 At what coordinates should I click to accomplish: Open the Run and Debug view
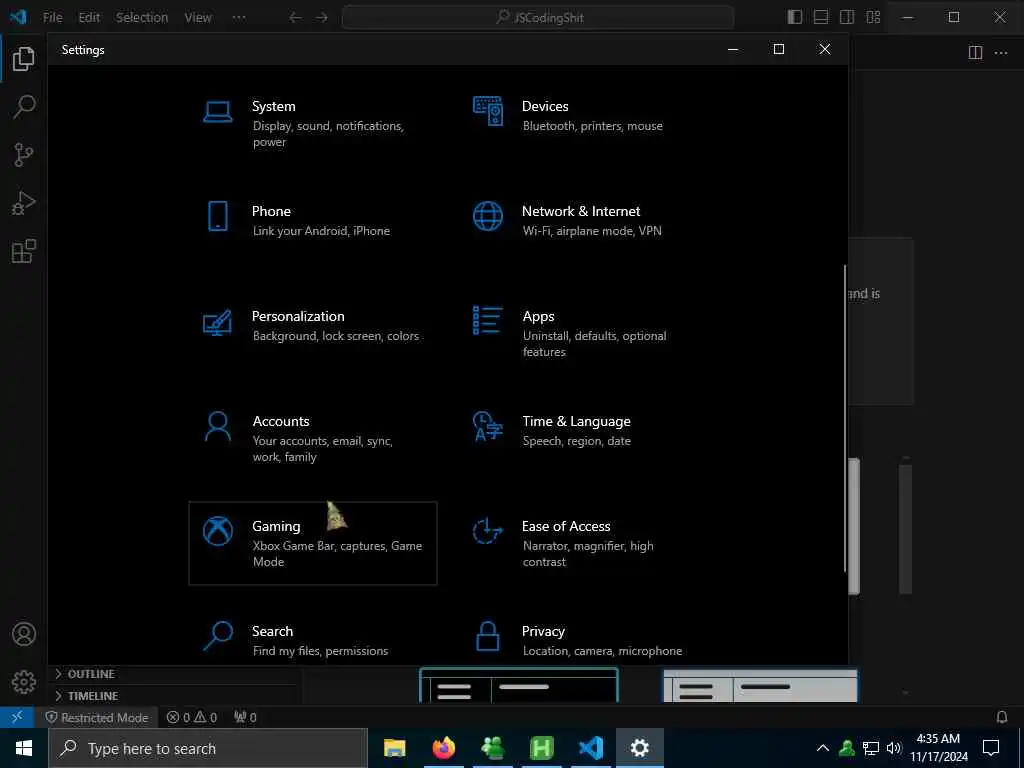click(x=24, y=203)
